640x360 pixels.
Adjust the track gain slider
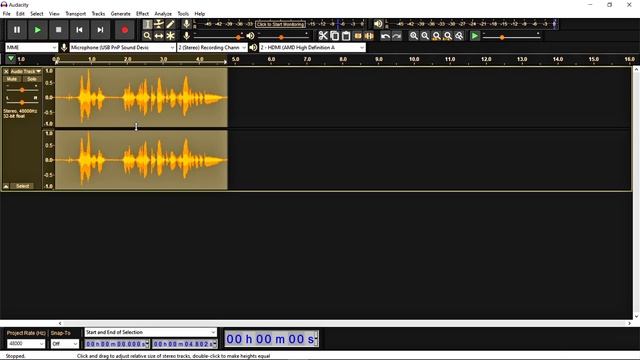click(x=22, y=89)
